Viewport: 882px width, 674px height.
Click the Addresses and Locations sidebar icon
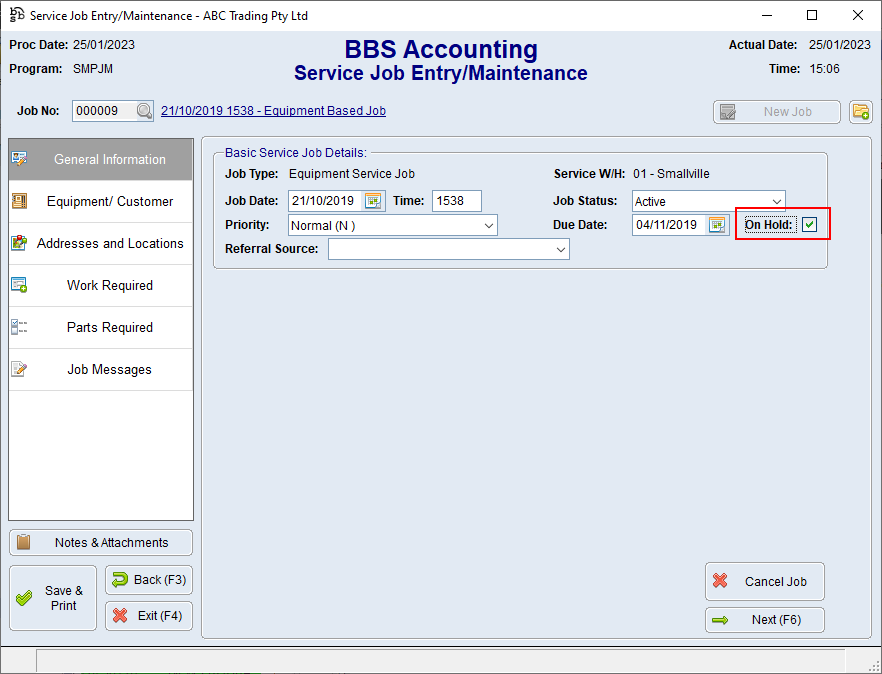(18, 243)
